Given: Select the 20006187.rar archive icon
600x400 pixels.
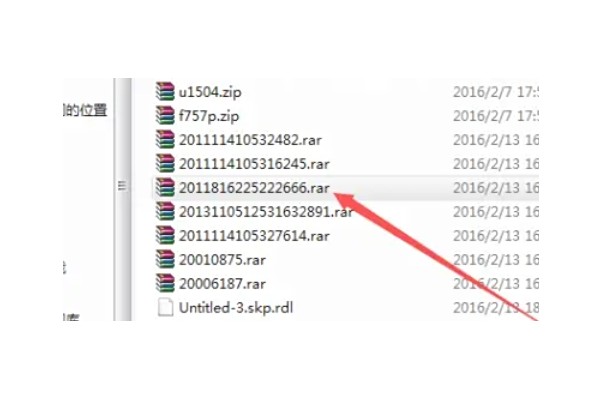Looking at the screenshot, I should coord(165,284).
